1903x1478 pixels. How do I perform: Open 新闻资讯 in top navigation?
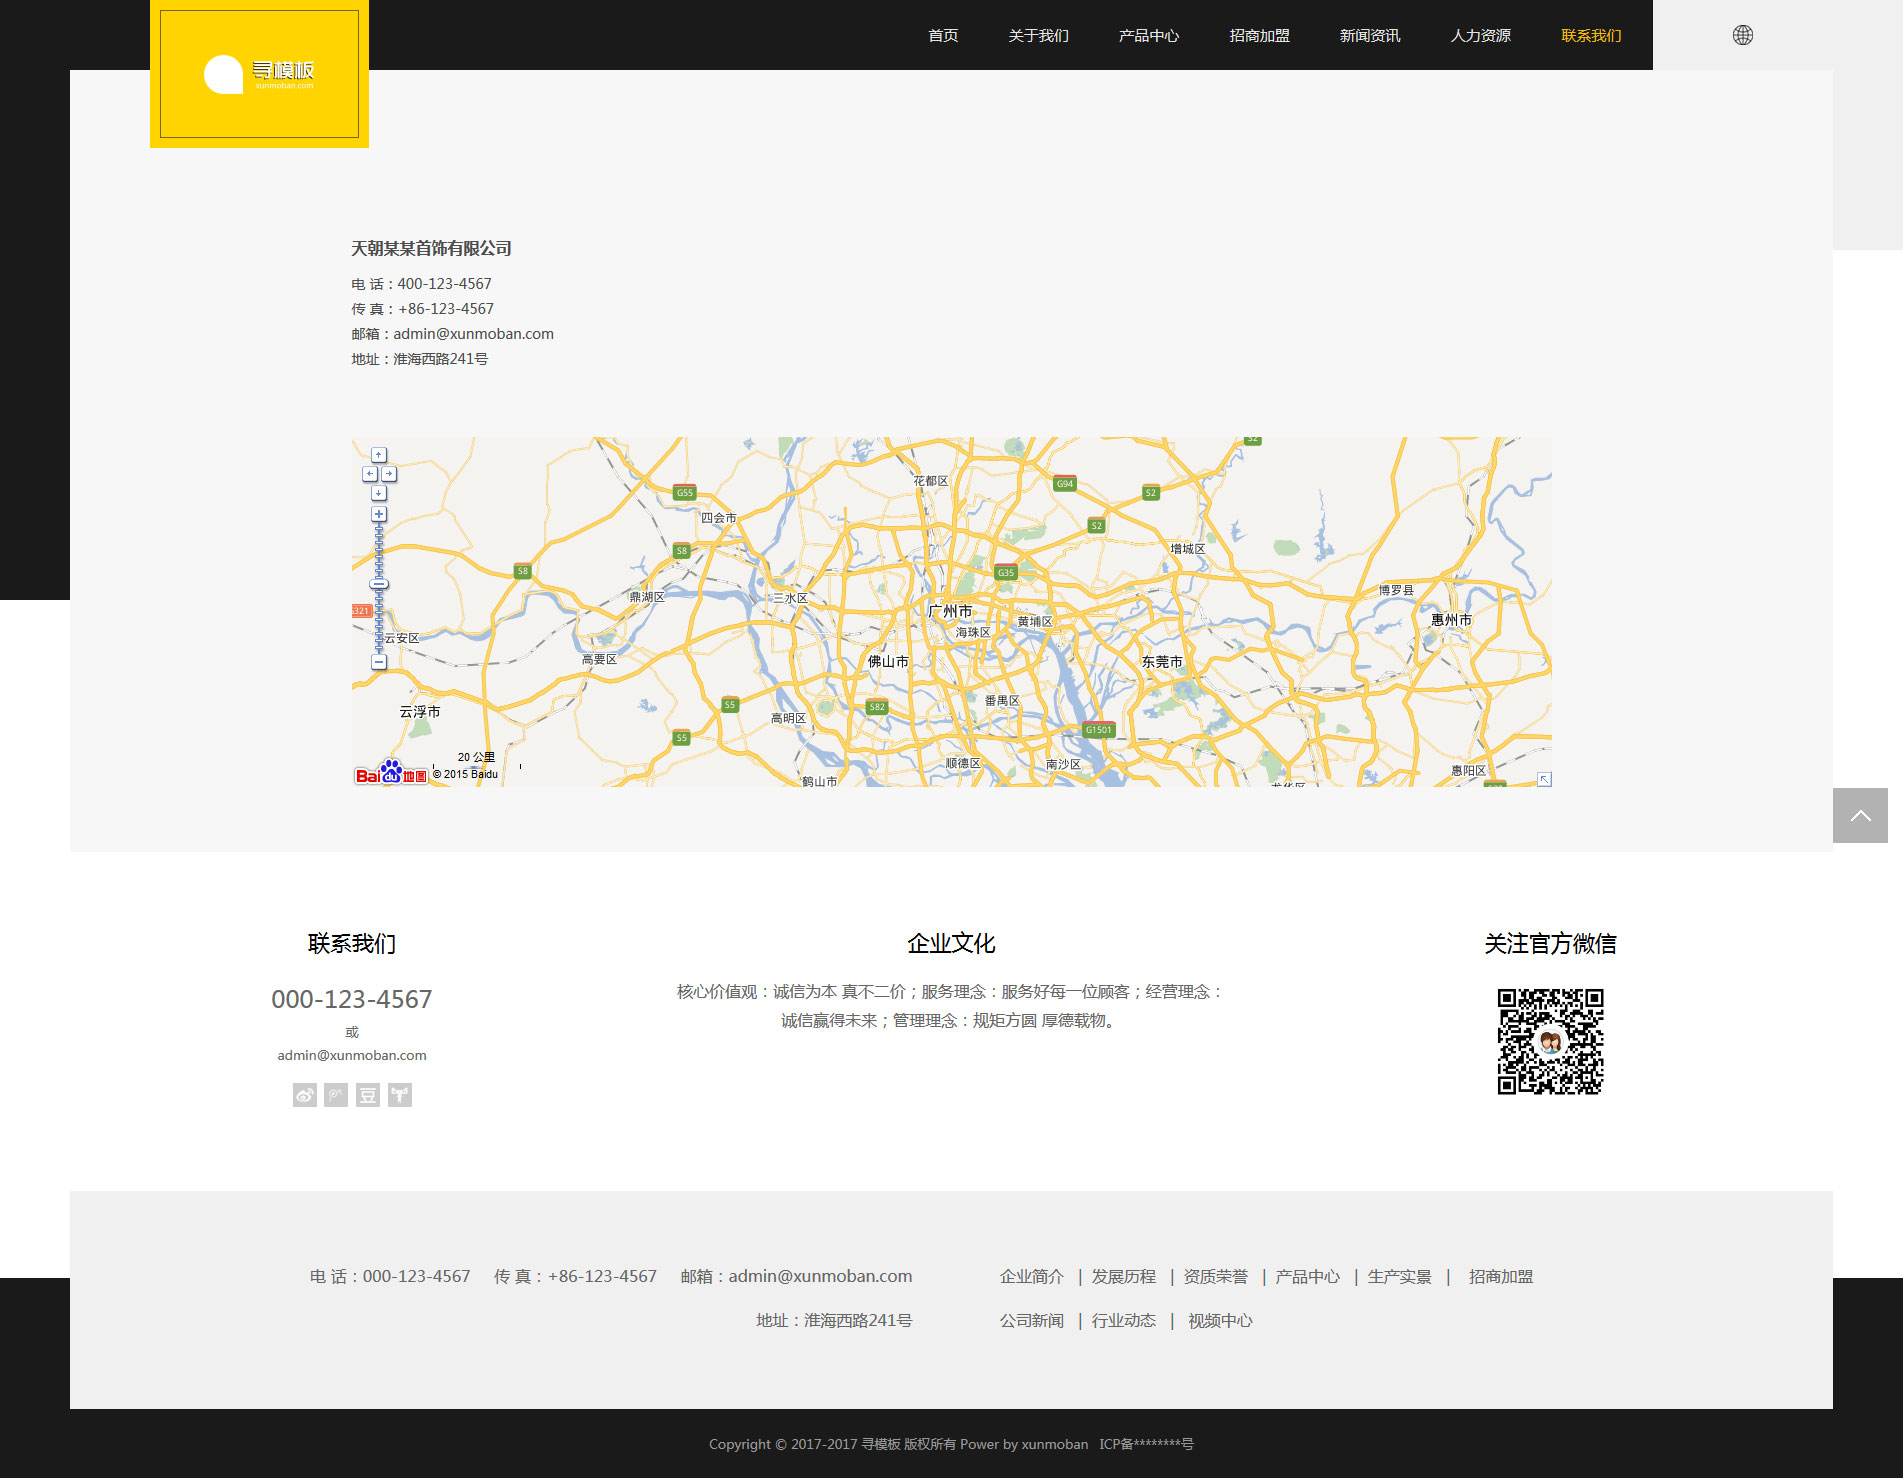1369,36
